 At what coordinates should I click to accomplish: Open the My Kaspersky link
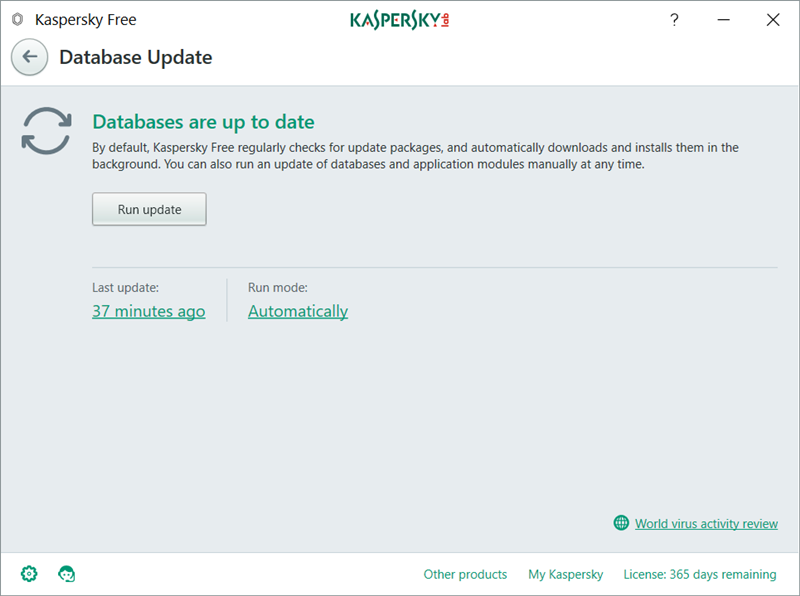coord(565,574)
